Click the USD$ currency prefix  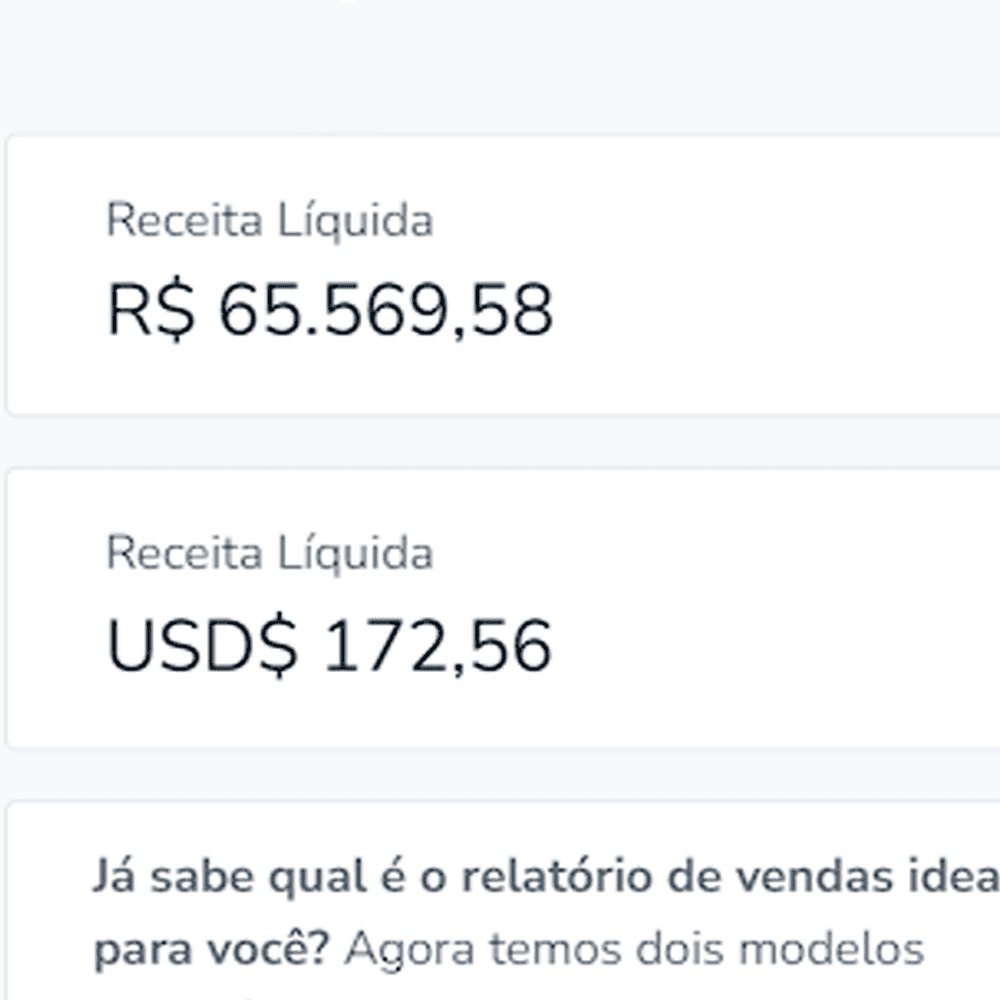(x=202, y=646)
